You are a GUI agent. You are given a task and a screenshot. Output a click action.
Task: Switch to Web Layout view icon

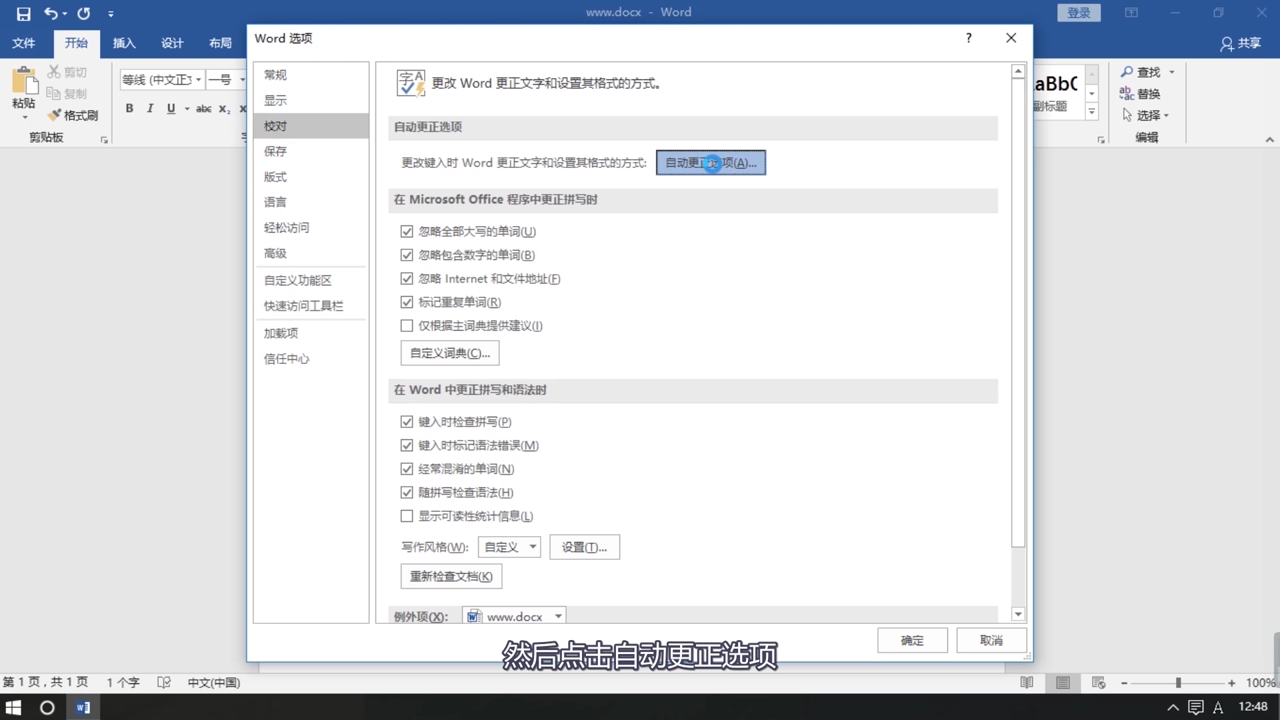1098,683
